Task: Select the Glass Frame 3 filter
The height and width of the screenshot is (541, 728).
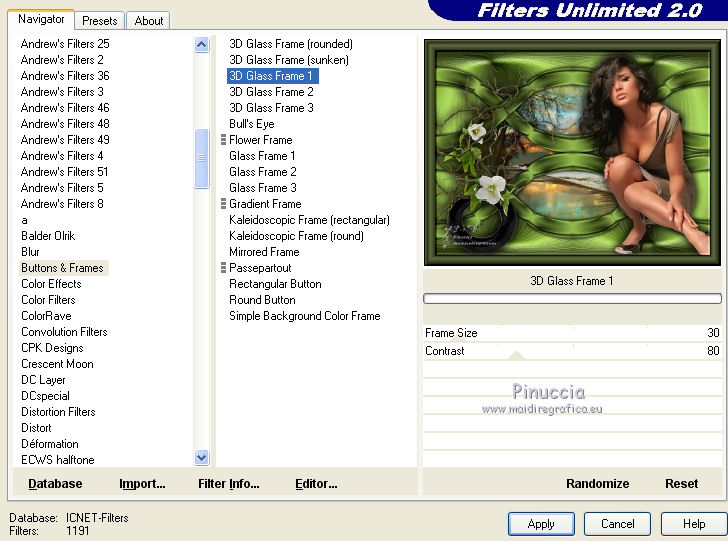Action: click(262, 188)
